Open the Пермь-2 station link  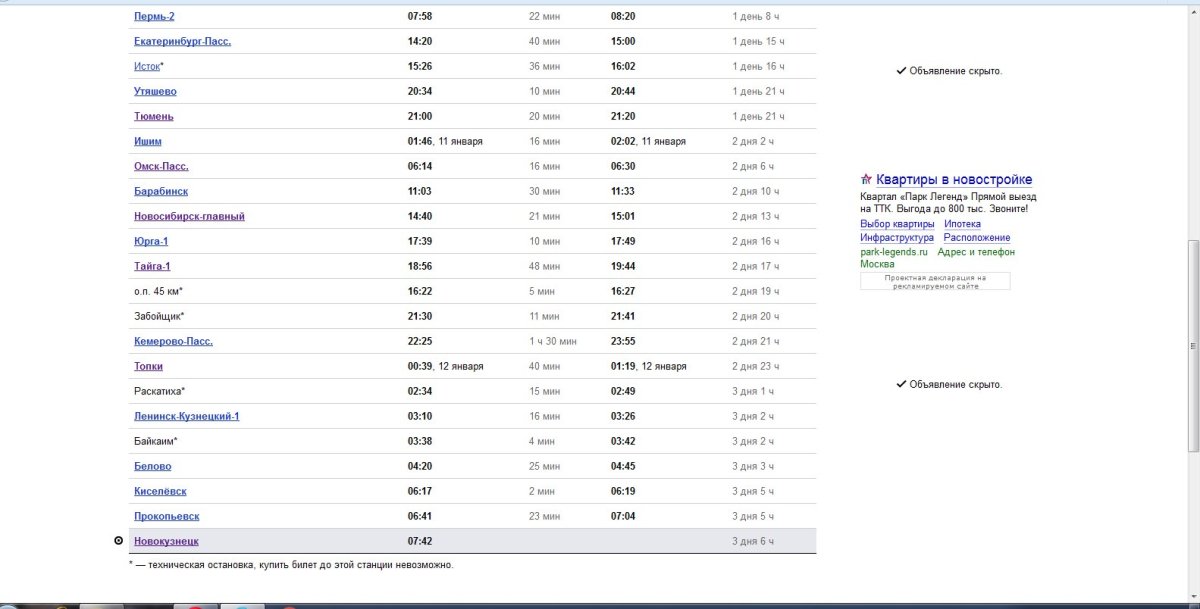pos(154,17)
